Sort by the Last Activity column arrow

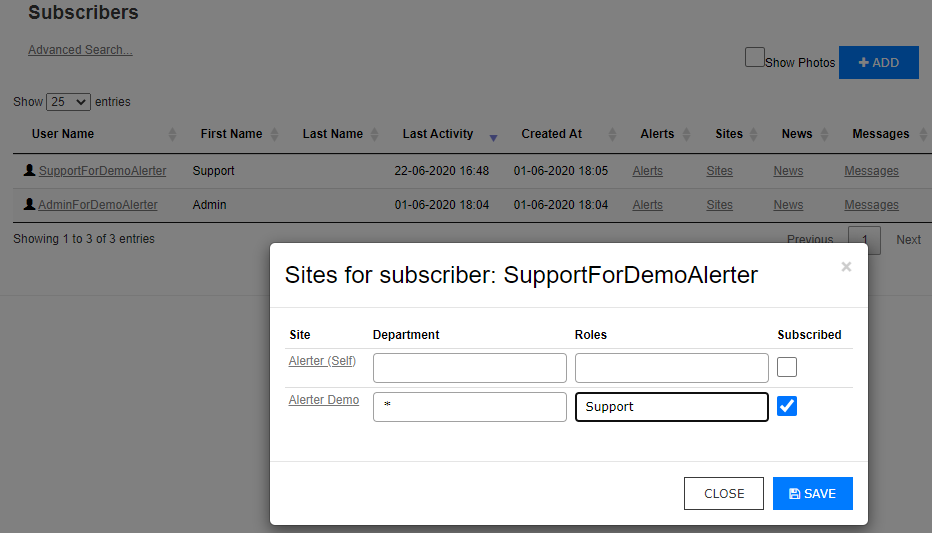pos(493,136)
